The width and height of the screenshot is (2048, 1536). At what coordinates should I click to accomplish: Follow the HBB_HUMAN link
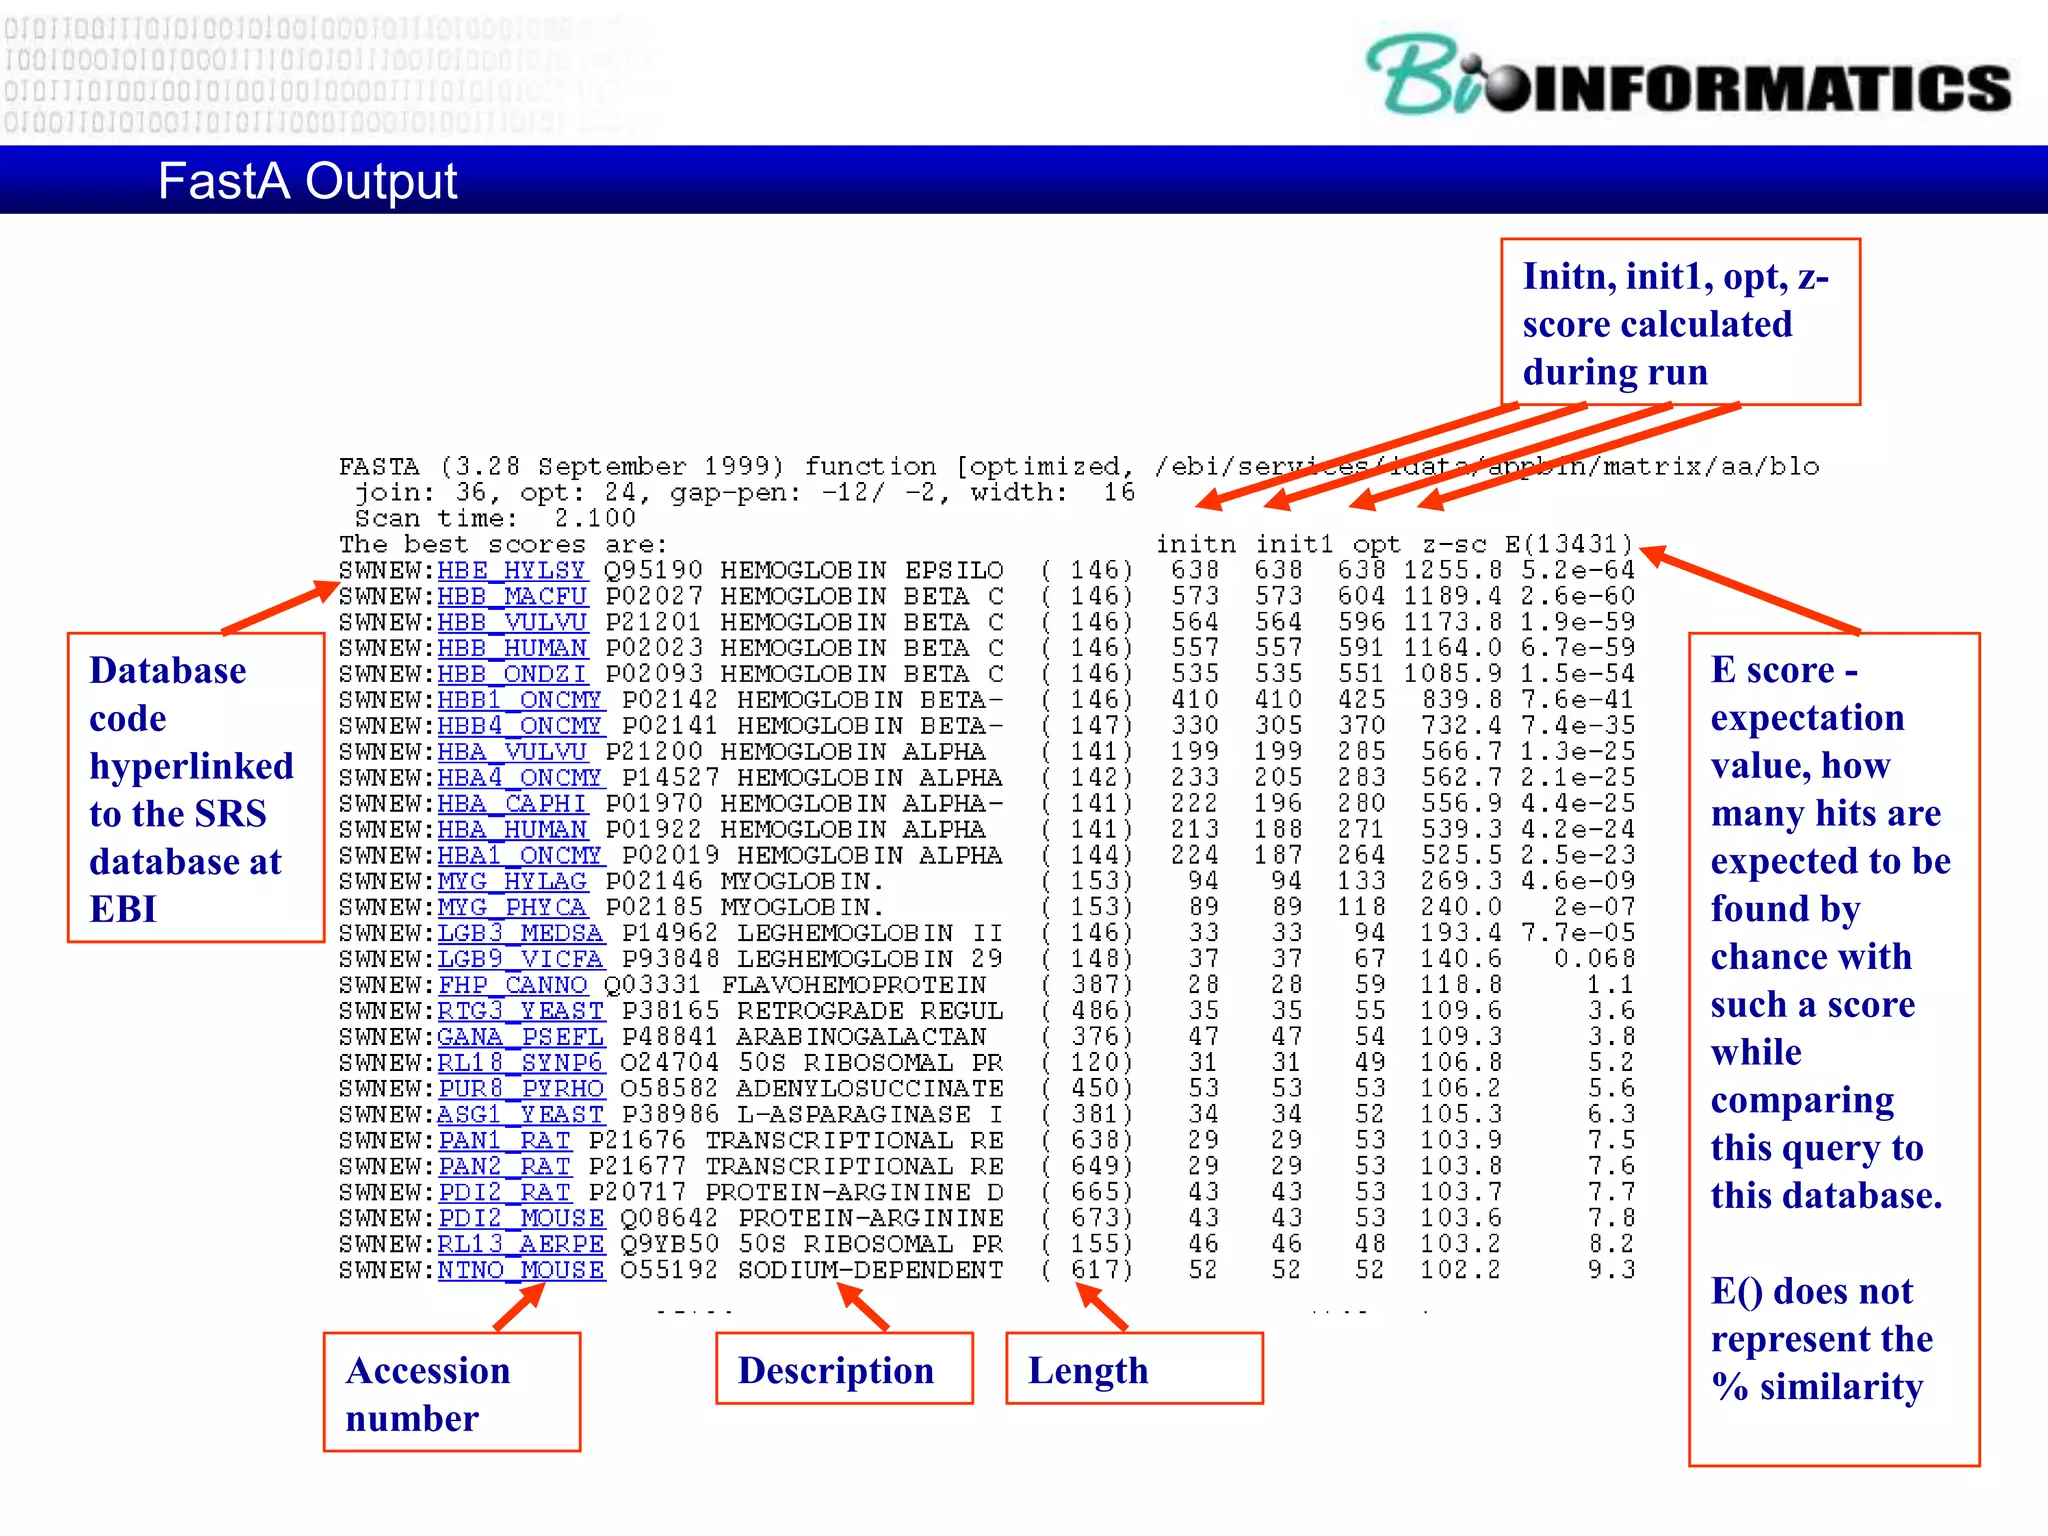(x=512, y=648)
